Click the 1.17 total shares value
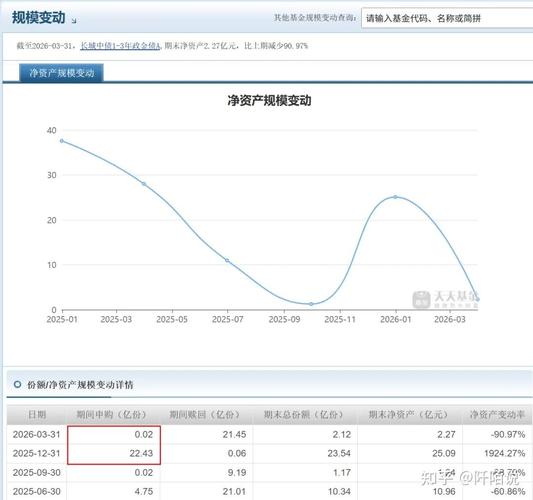 [342, 472]
